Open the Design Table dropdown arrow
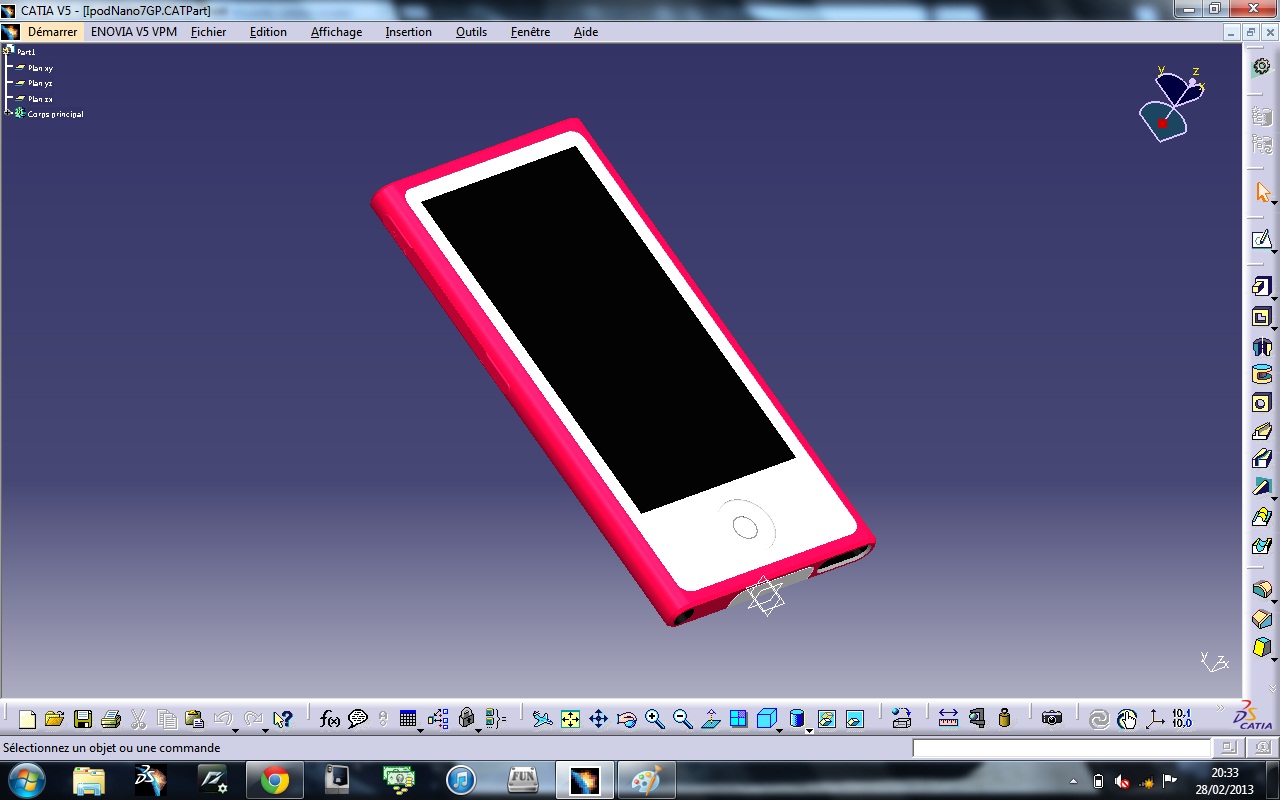This screenshot has height=800, width=1280. click(420, 729)
